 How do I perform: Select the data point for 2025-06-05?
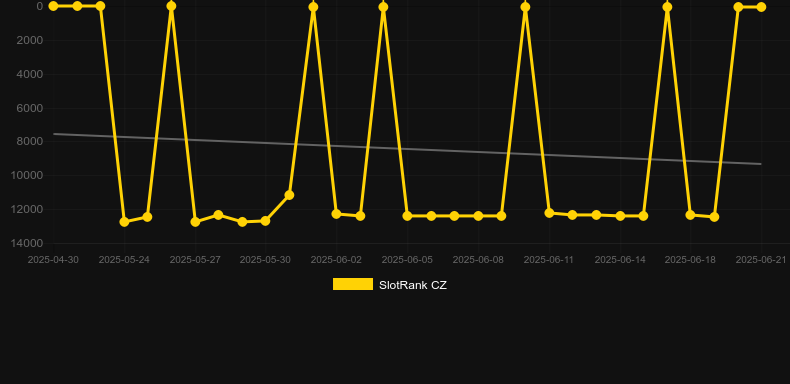(x=408, y=216)
